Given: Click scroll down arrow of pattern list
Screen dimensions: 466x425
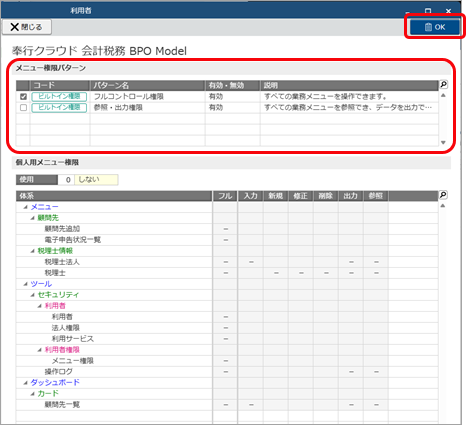Looking at the screenshot, I should (x=443, y=142).
